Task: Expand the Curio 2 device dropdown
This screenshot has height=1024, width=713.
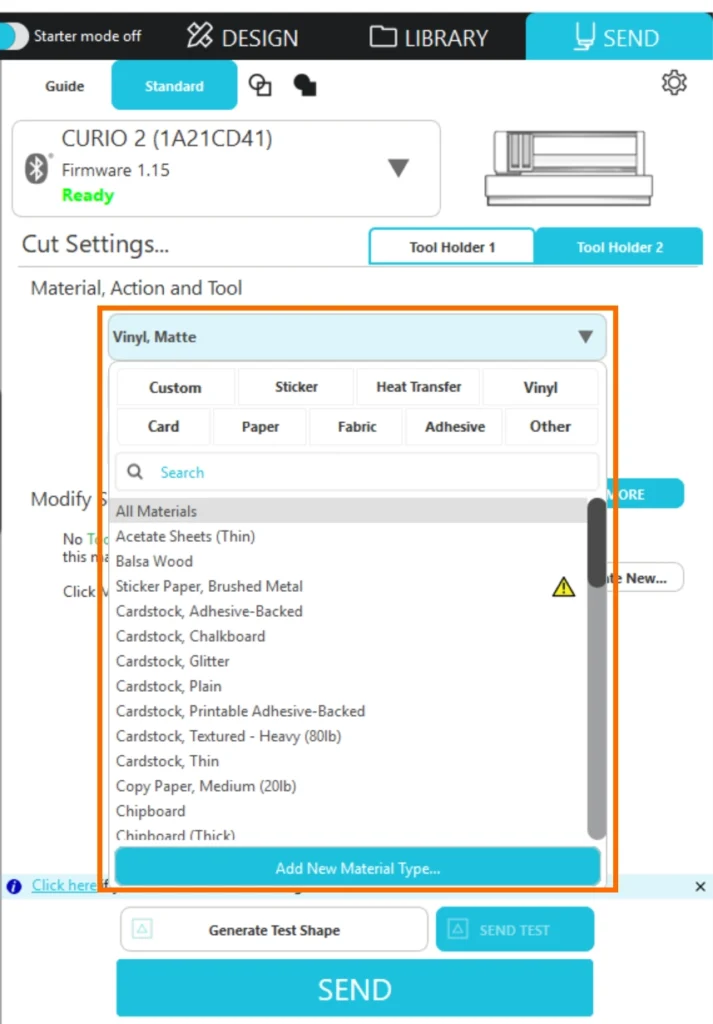Action: tap(398, 168)
